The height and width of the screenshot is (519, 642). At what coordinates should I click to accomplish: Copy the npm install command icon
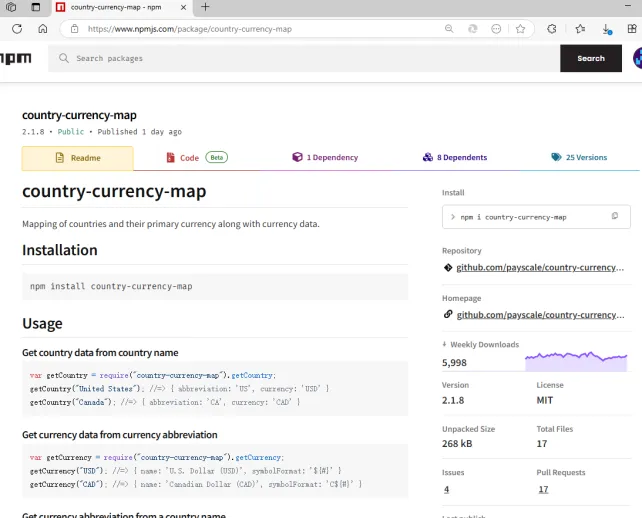point(615,216)
